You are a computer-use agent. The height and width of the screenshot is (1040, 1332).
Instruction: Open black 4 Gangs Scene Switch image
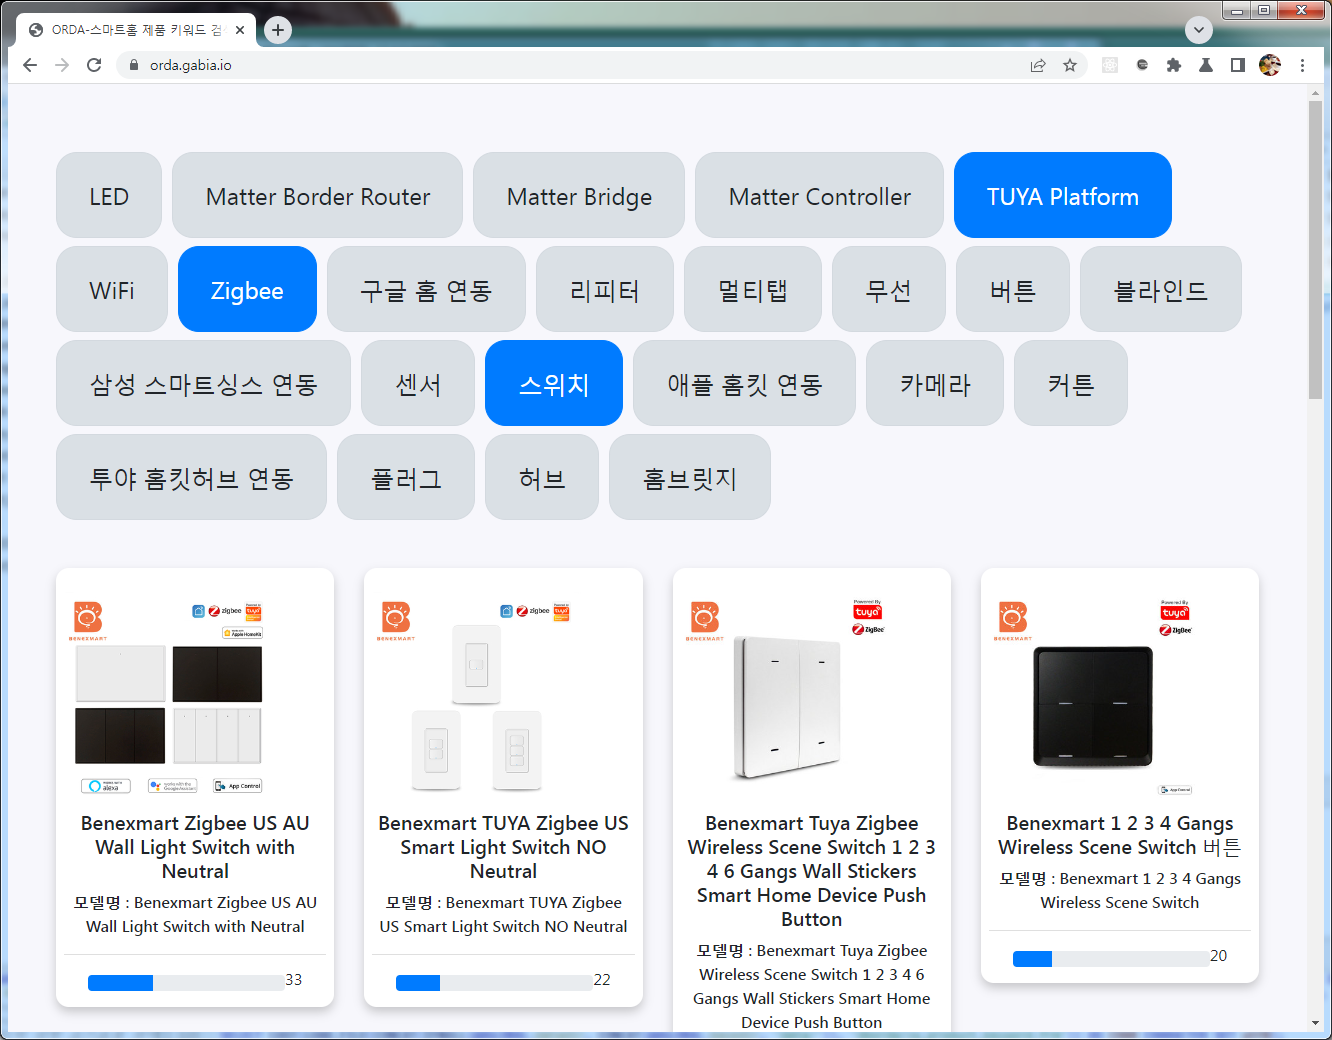1094,697
